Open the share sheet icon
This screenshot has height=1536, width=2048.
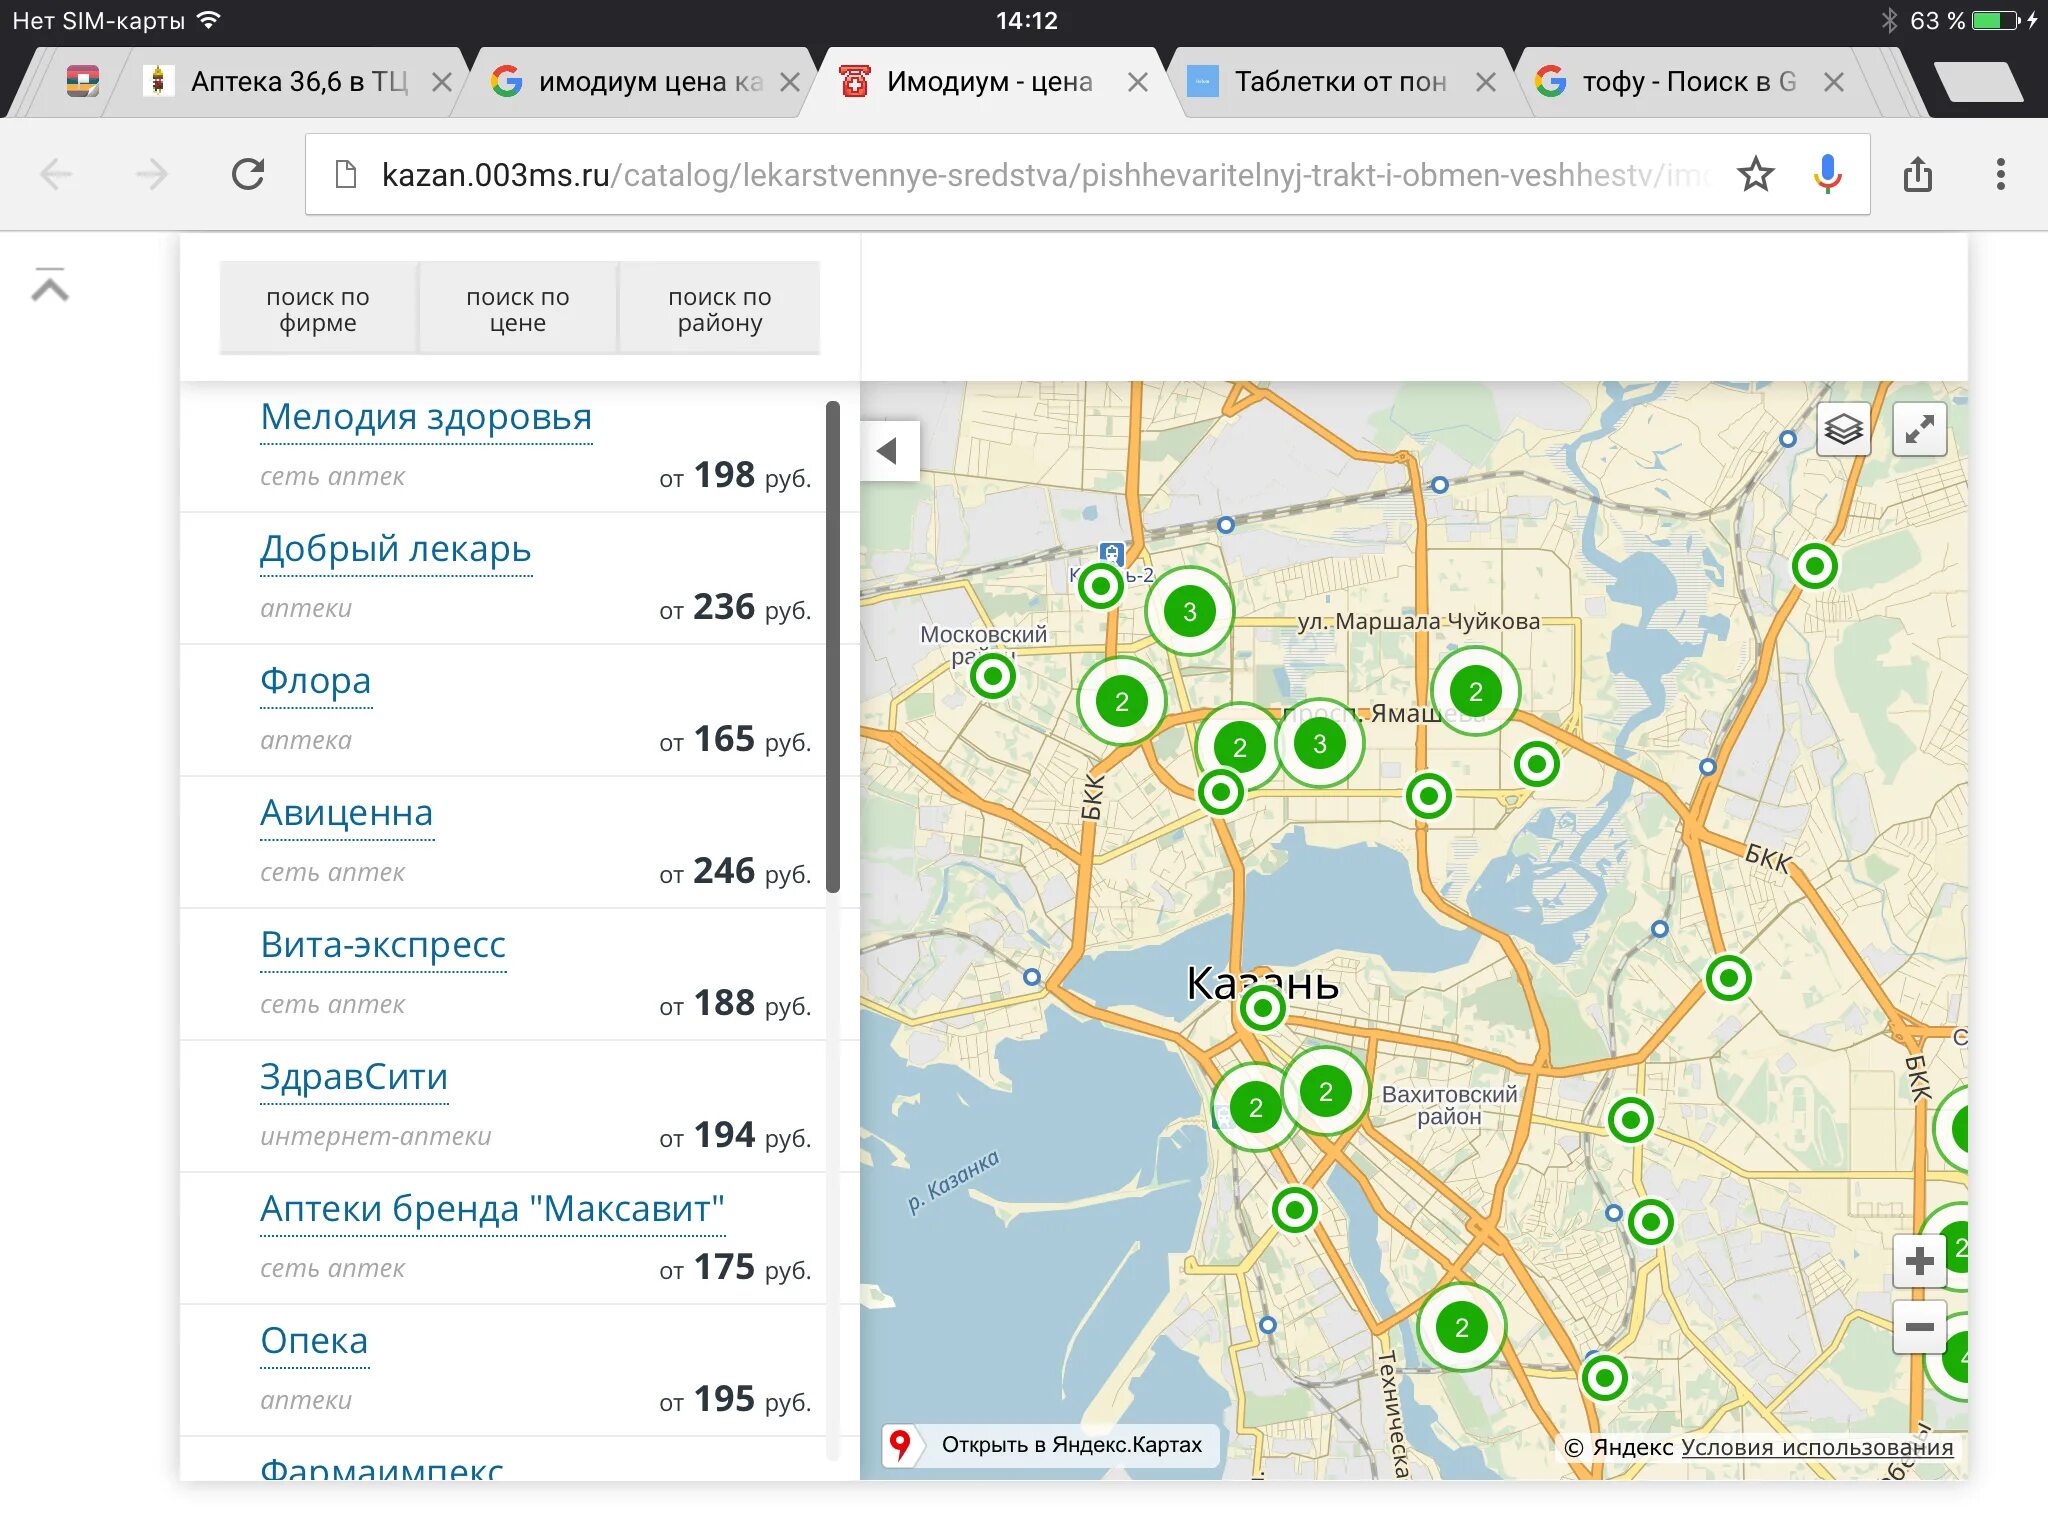coord(1917,175)
